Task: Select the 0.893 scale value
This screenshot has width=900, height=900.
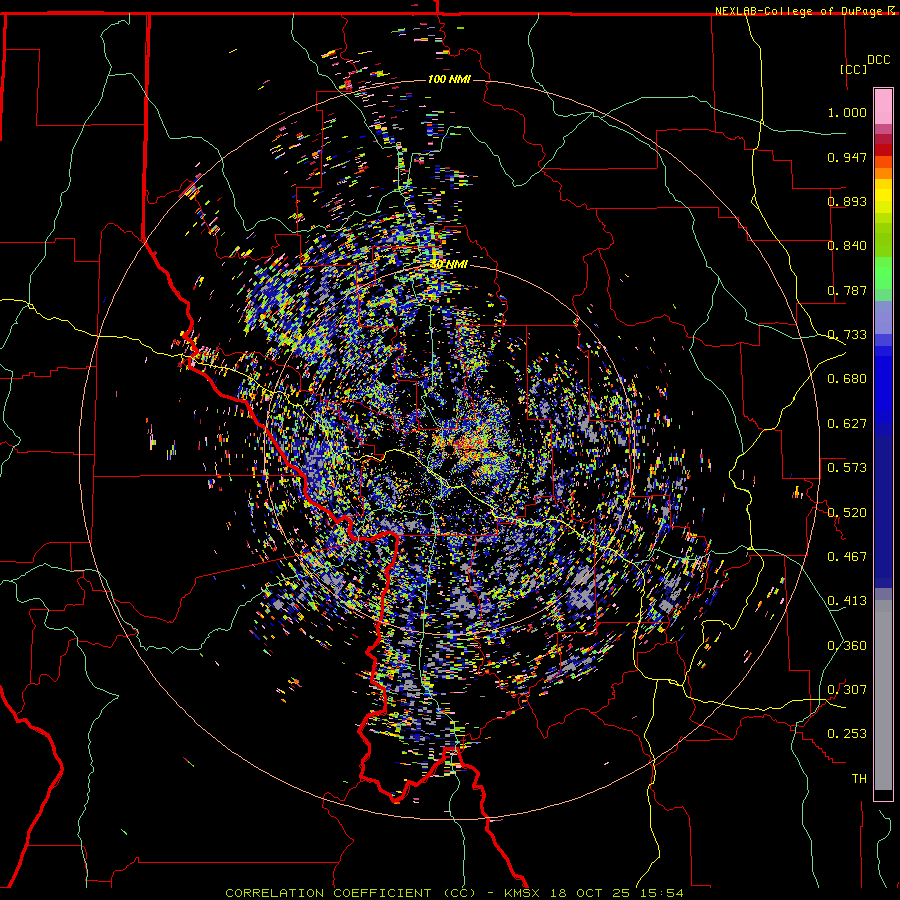Action: click(x=847, y=201)
